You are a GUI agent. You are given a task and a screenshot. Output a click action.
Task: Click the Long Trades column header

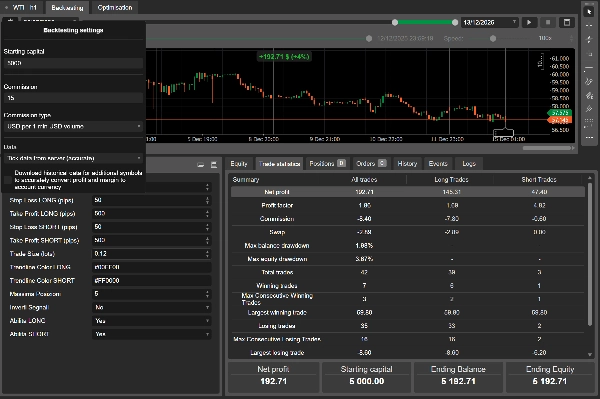(452, 179)
